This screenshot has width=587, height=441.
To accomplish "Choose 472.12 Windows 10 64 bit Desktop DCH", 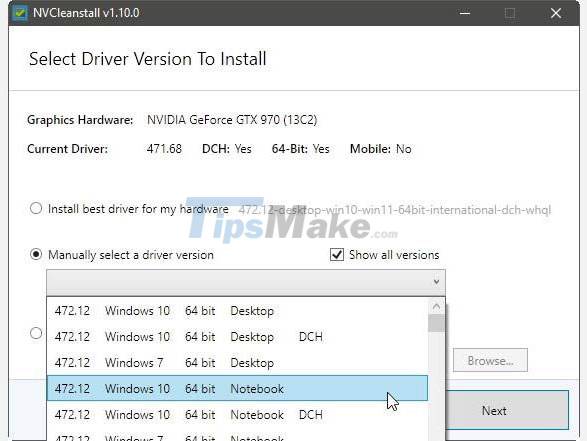I will pos(237,337).
